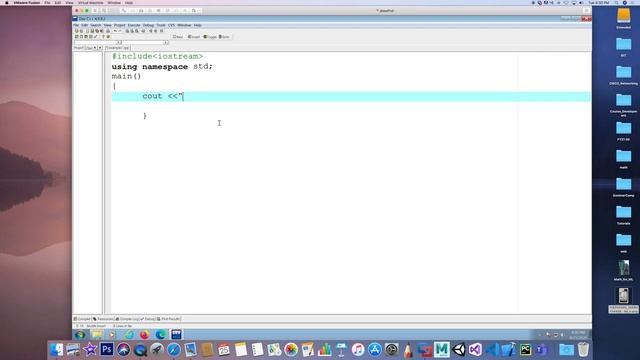
Task: Click the Goto bookmarks button
Action: click(x=224, y=37)
